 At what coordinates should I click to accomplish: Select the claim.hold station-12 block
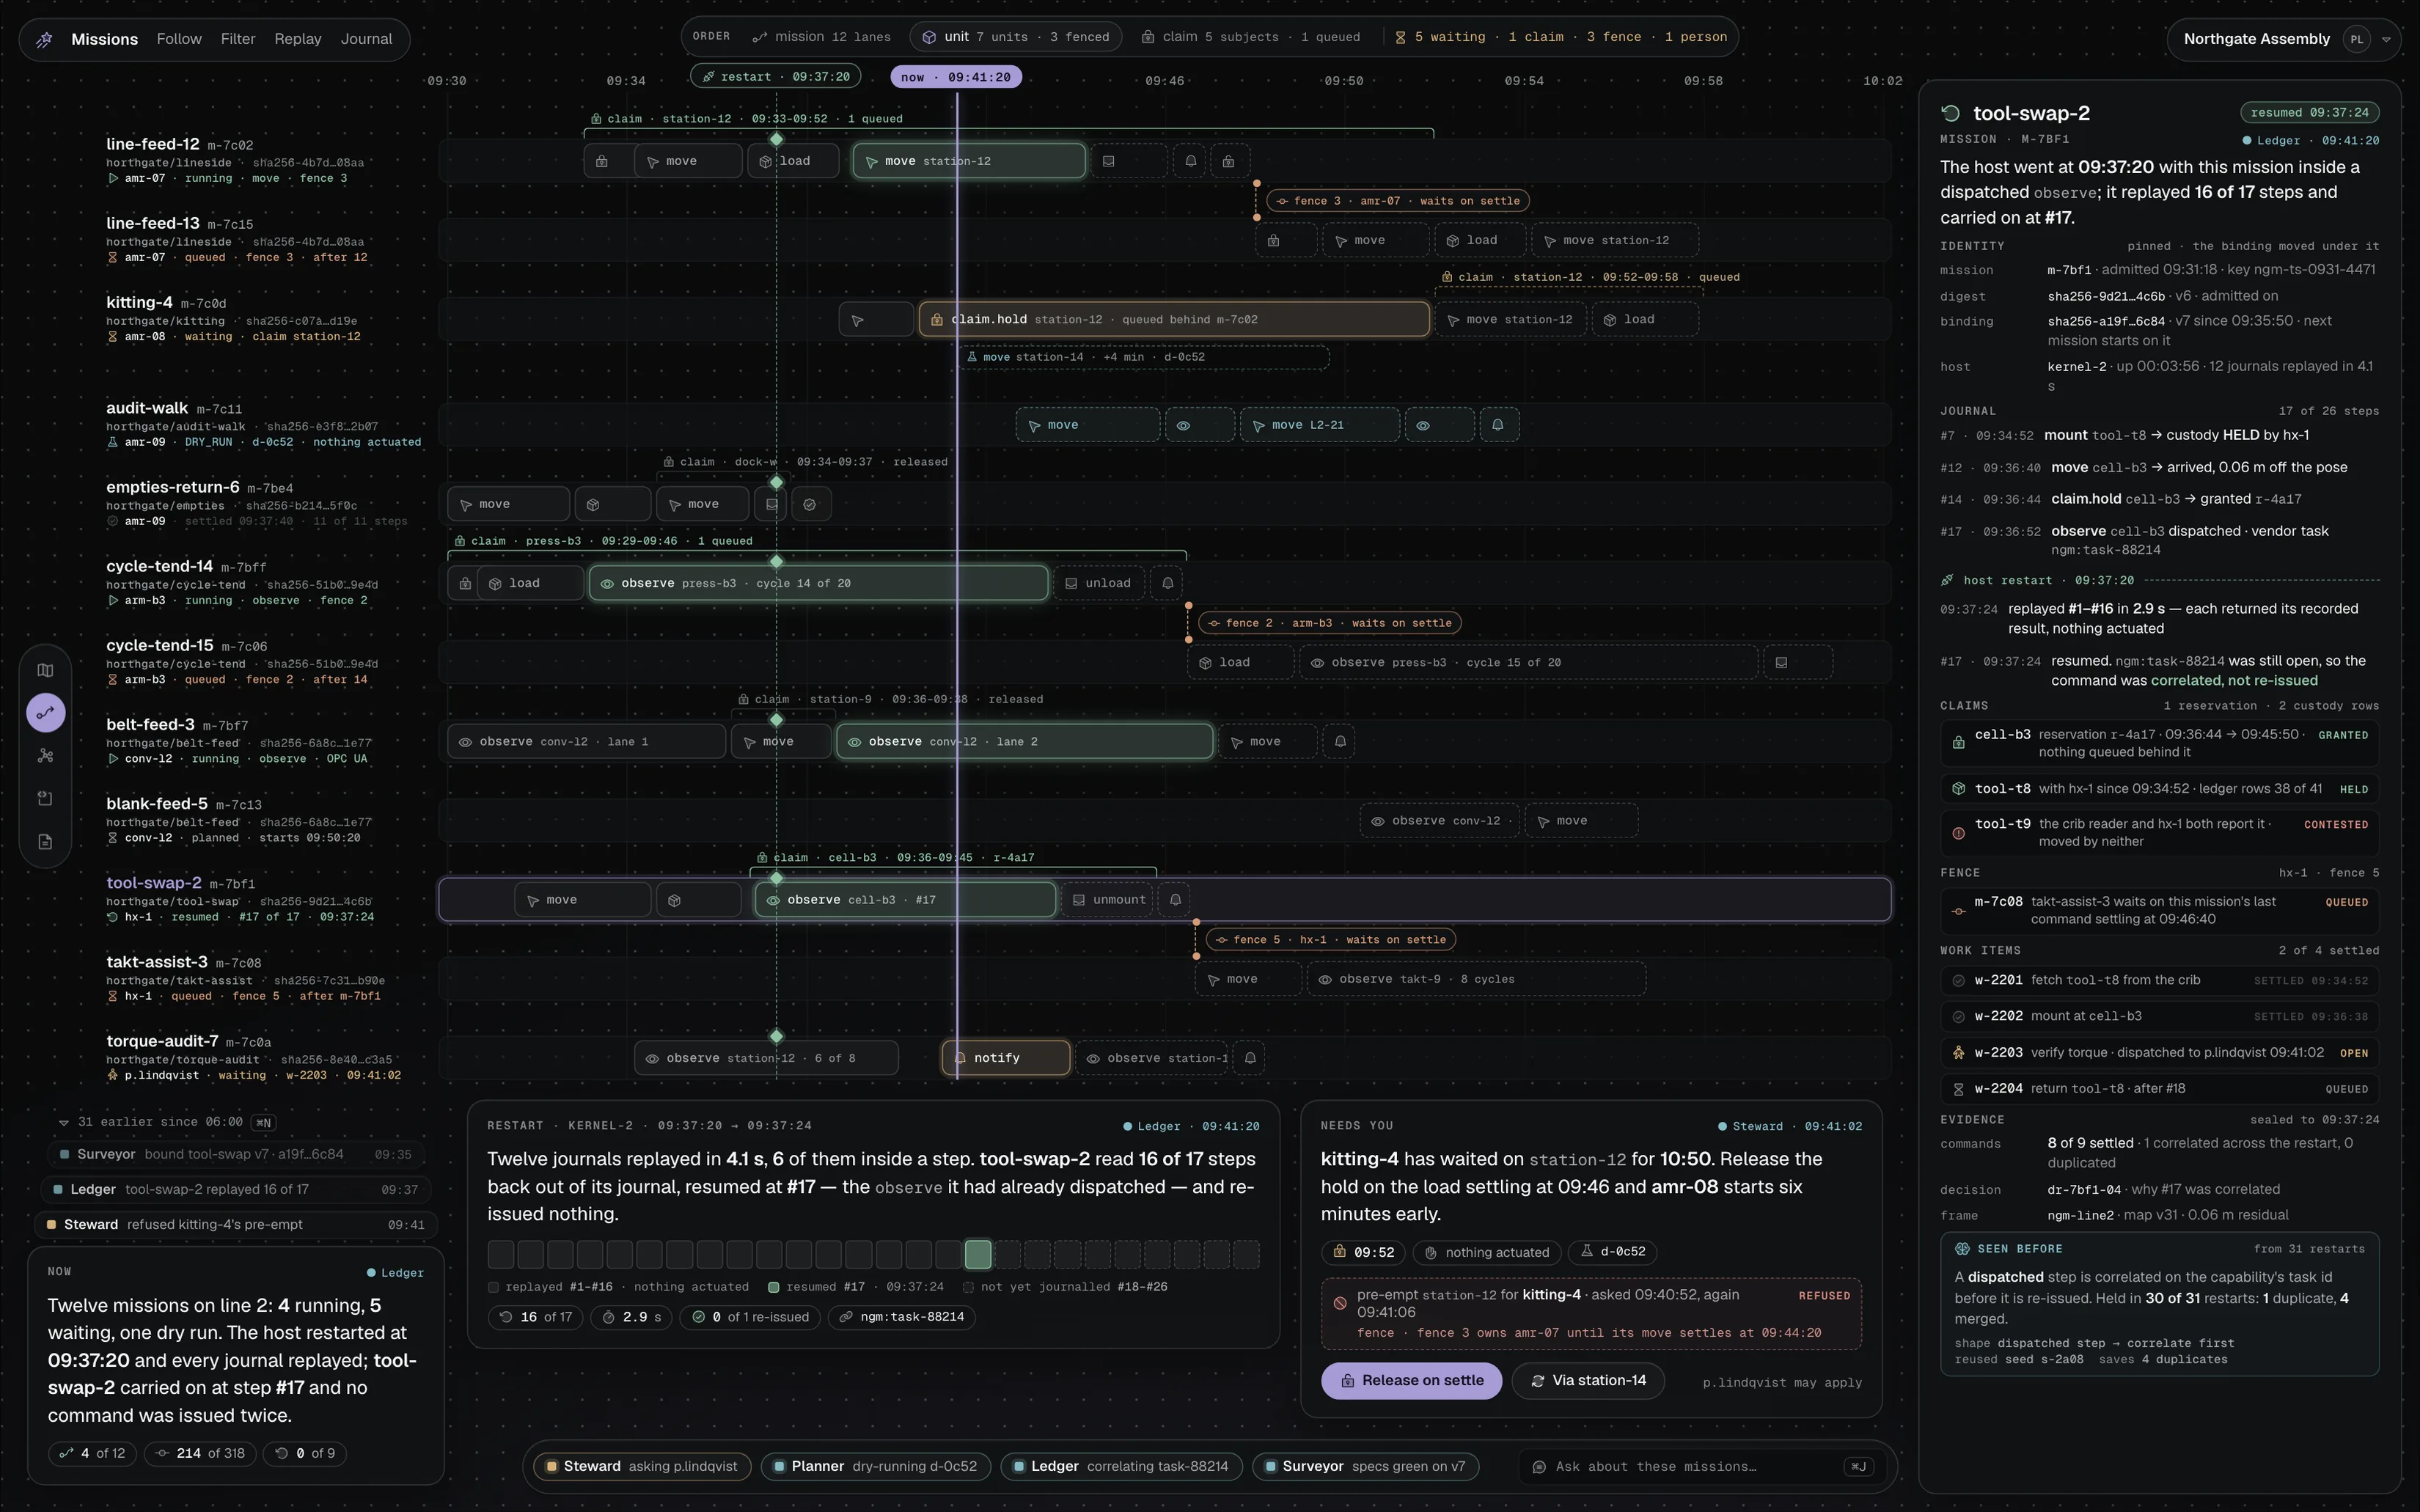click(x=1174, y=320)
